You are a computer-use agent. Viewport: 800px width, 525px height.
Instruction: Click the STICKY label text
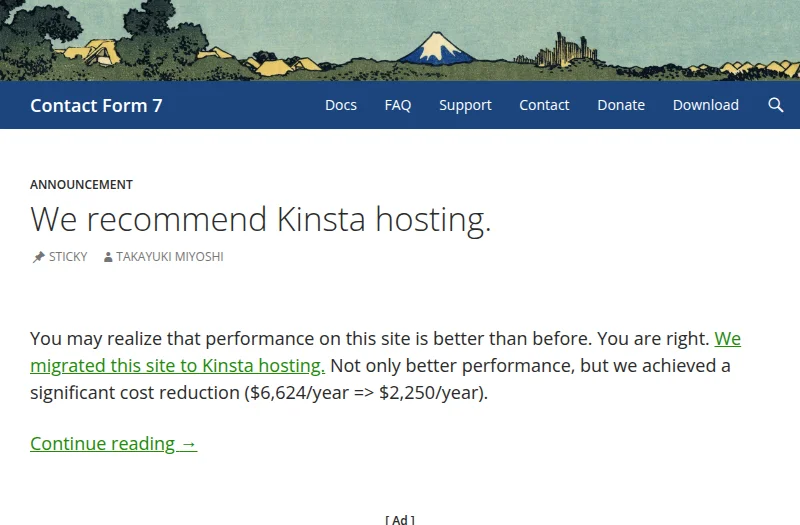[68, 257]
